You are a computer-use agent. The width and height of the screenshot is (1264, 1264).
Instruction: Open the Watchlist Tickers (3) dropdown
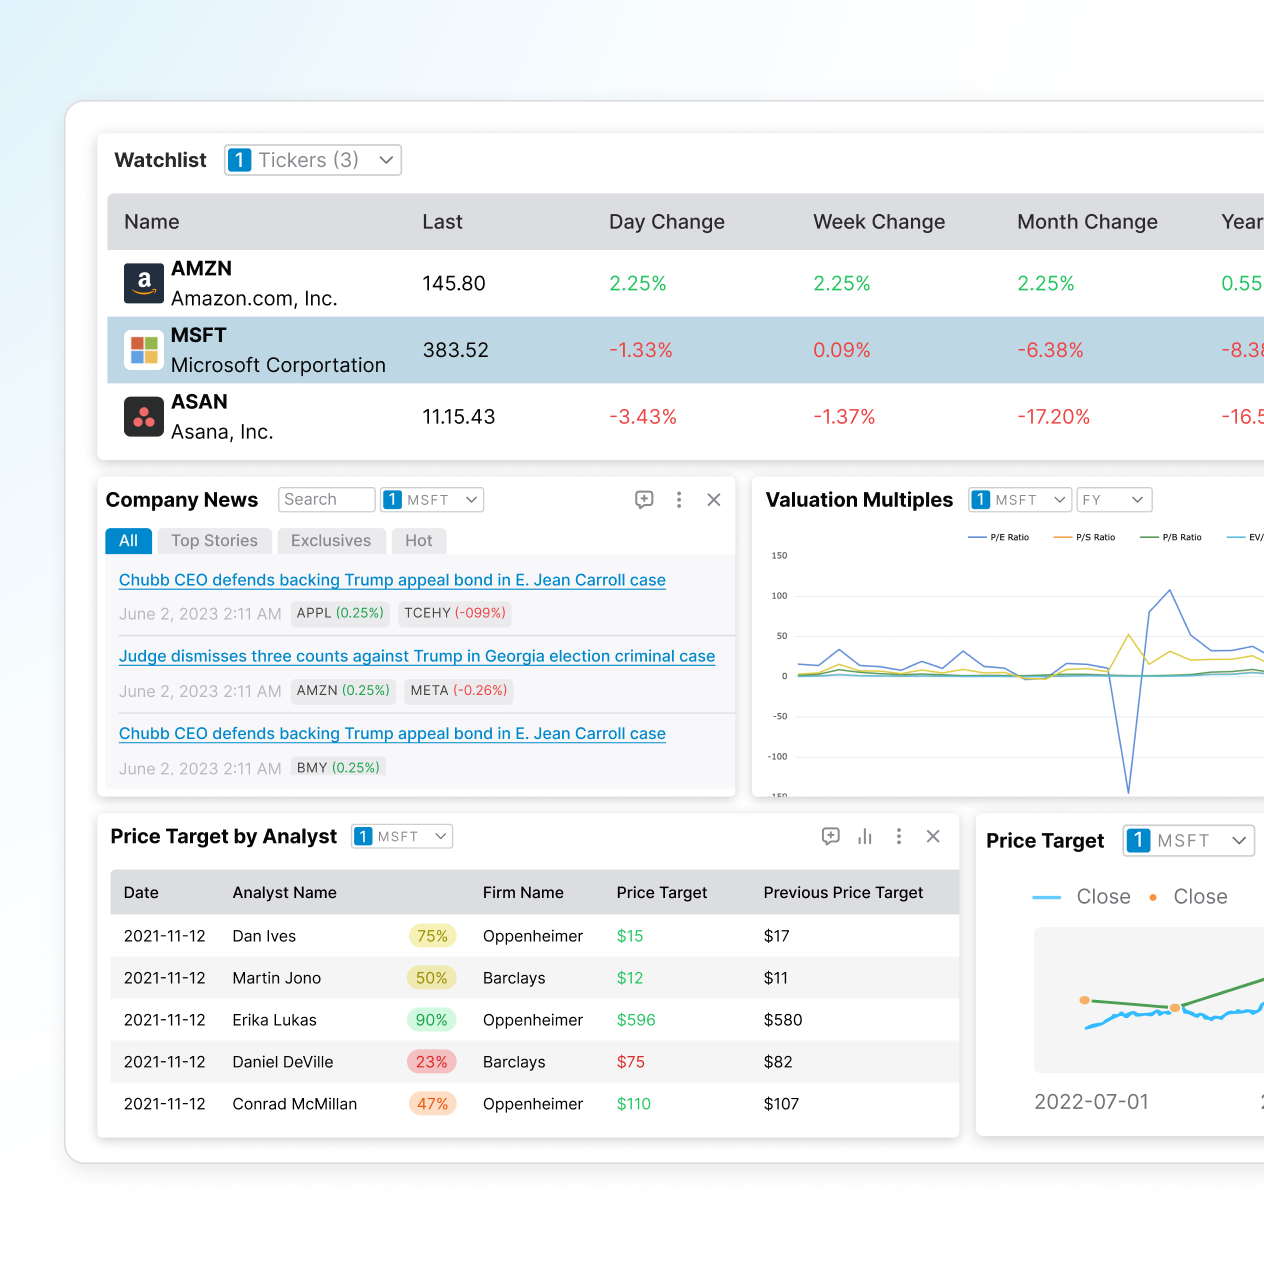click(313, 160)
